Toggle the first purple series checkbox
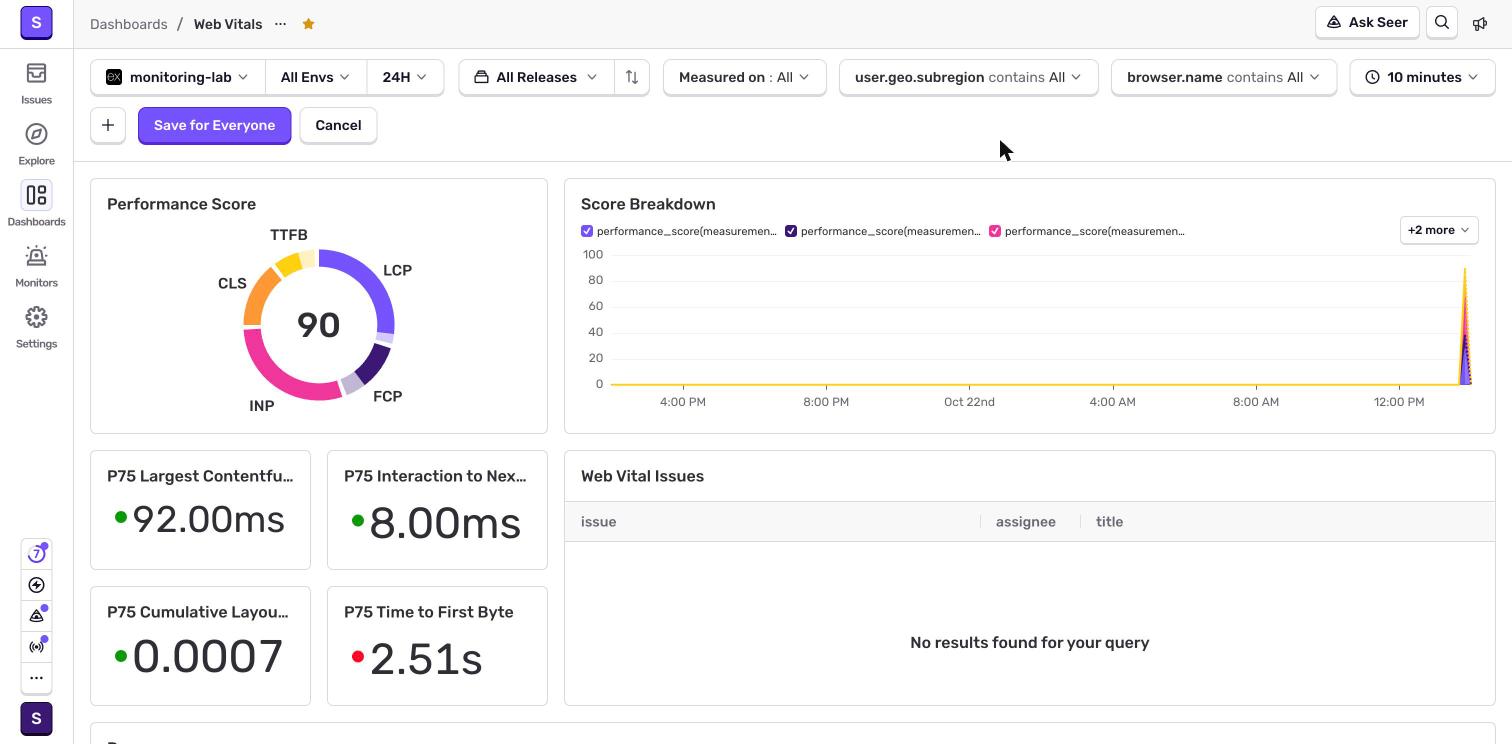 click(x=587, y=231)
